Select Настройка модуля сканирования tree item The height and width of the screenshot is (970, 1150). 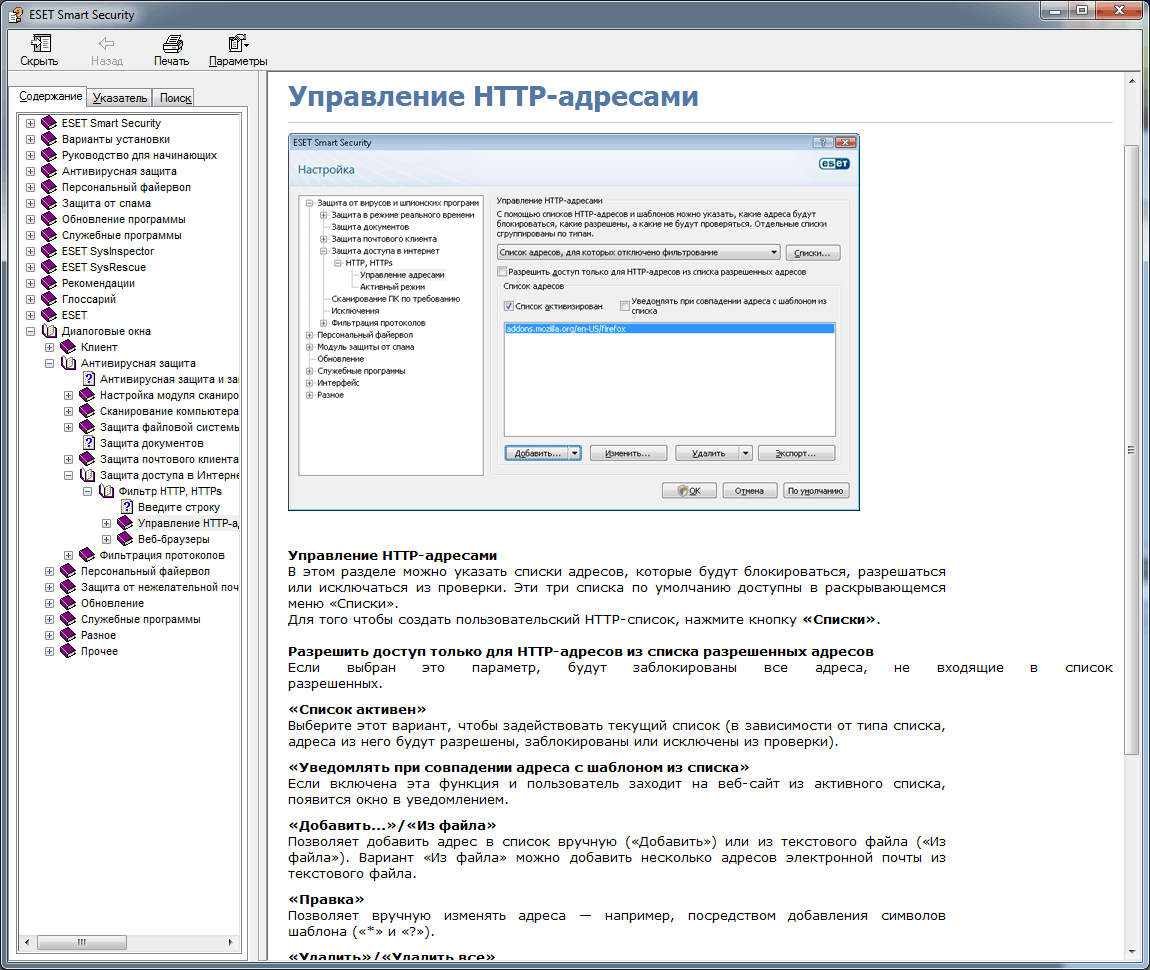(169, 395)
